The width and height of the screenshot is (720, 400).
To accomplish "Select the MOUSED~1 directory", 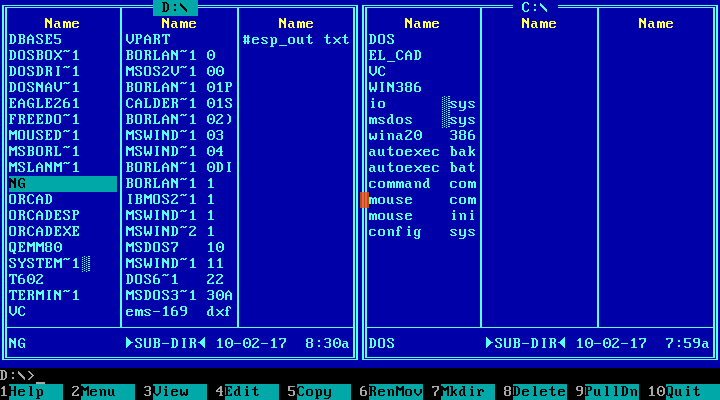I will coord(44,135).
